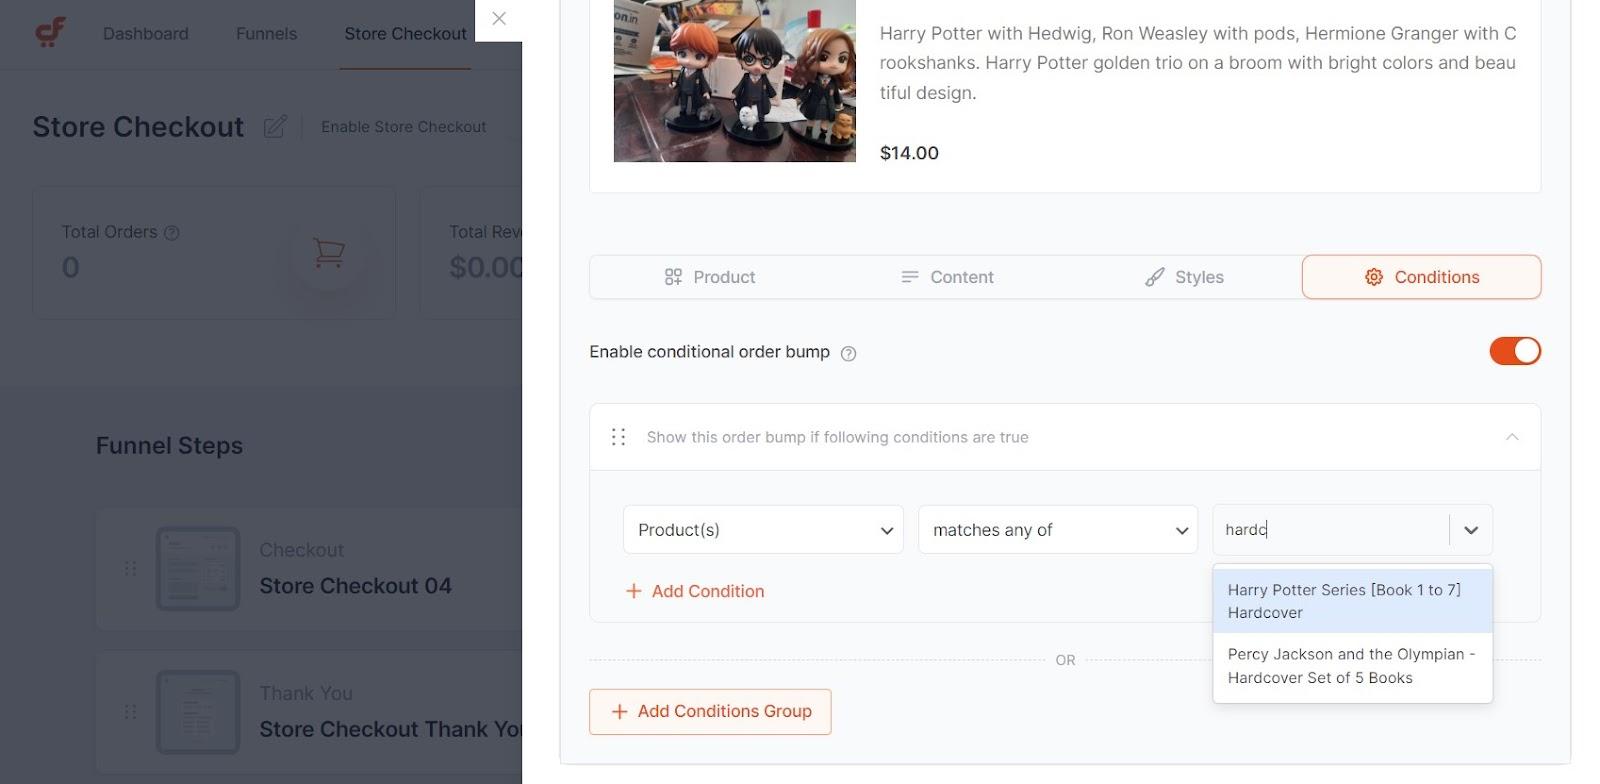Switch to the Styles tab
The image size is (1600, 784).
tap(1184, 277)
